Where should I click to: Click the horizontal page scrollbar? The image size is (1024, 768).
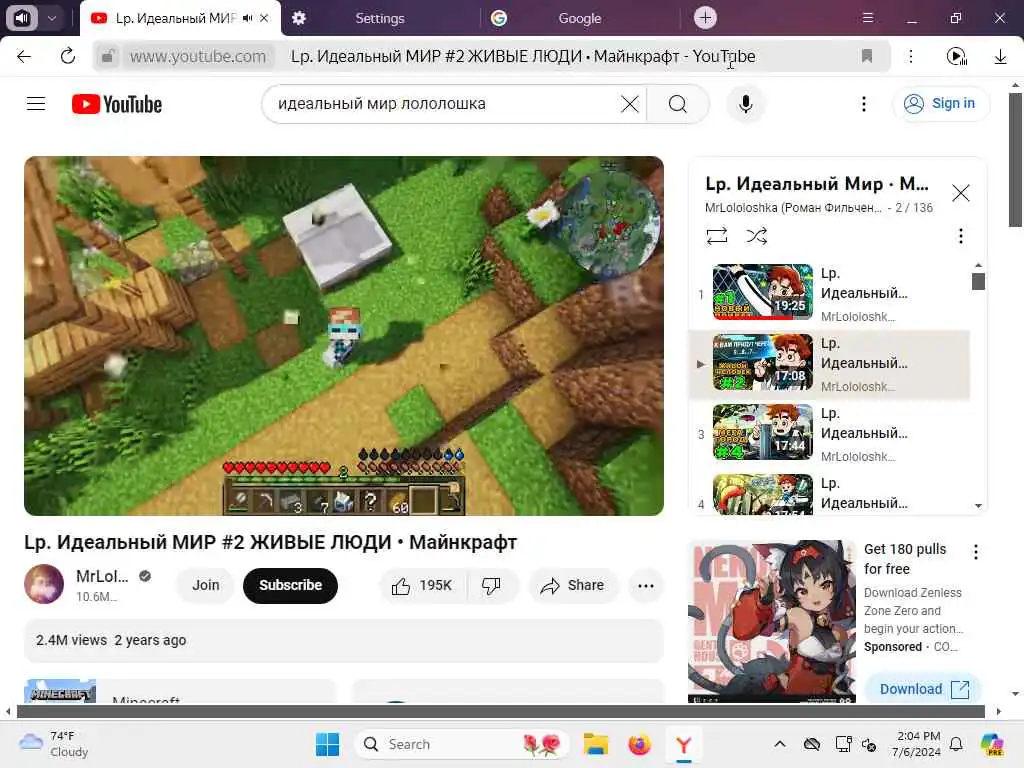tap(501, 711)
